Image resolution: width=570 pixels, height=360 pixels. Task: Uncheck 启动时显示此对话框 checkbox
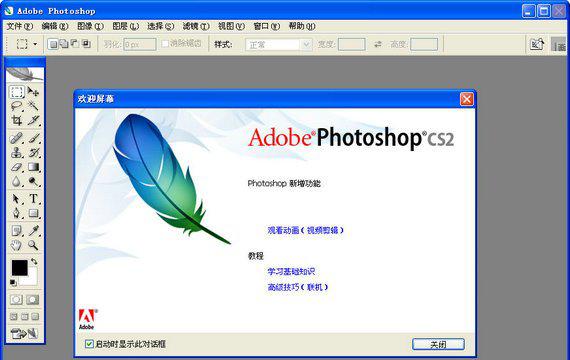pyautogui.click(x=89, y=344)
